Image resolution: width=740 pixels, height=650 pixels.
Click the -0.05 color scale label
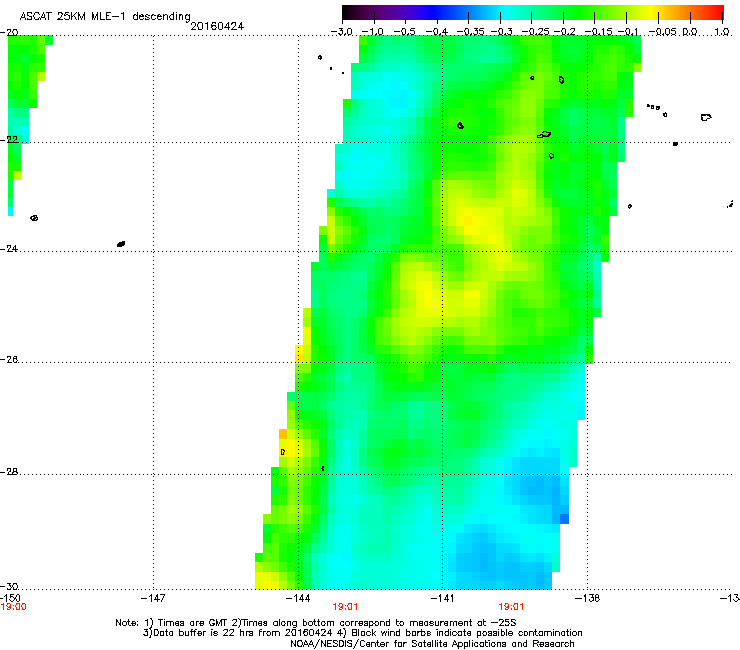point(663,32)
